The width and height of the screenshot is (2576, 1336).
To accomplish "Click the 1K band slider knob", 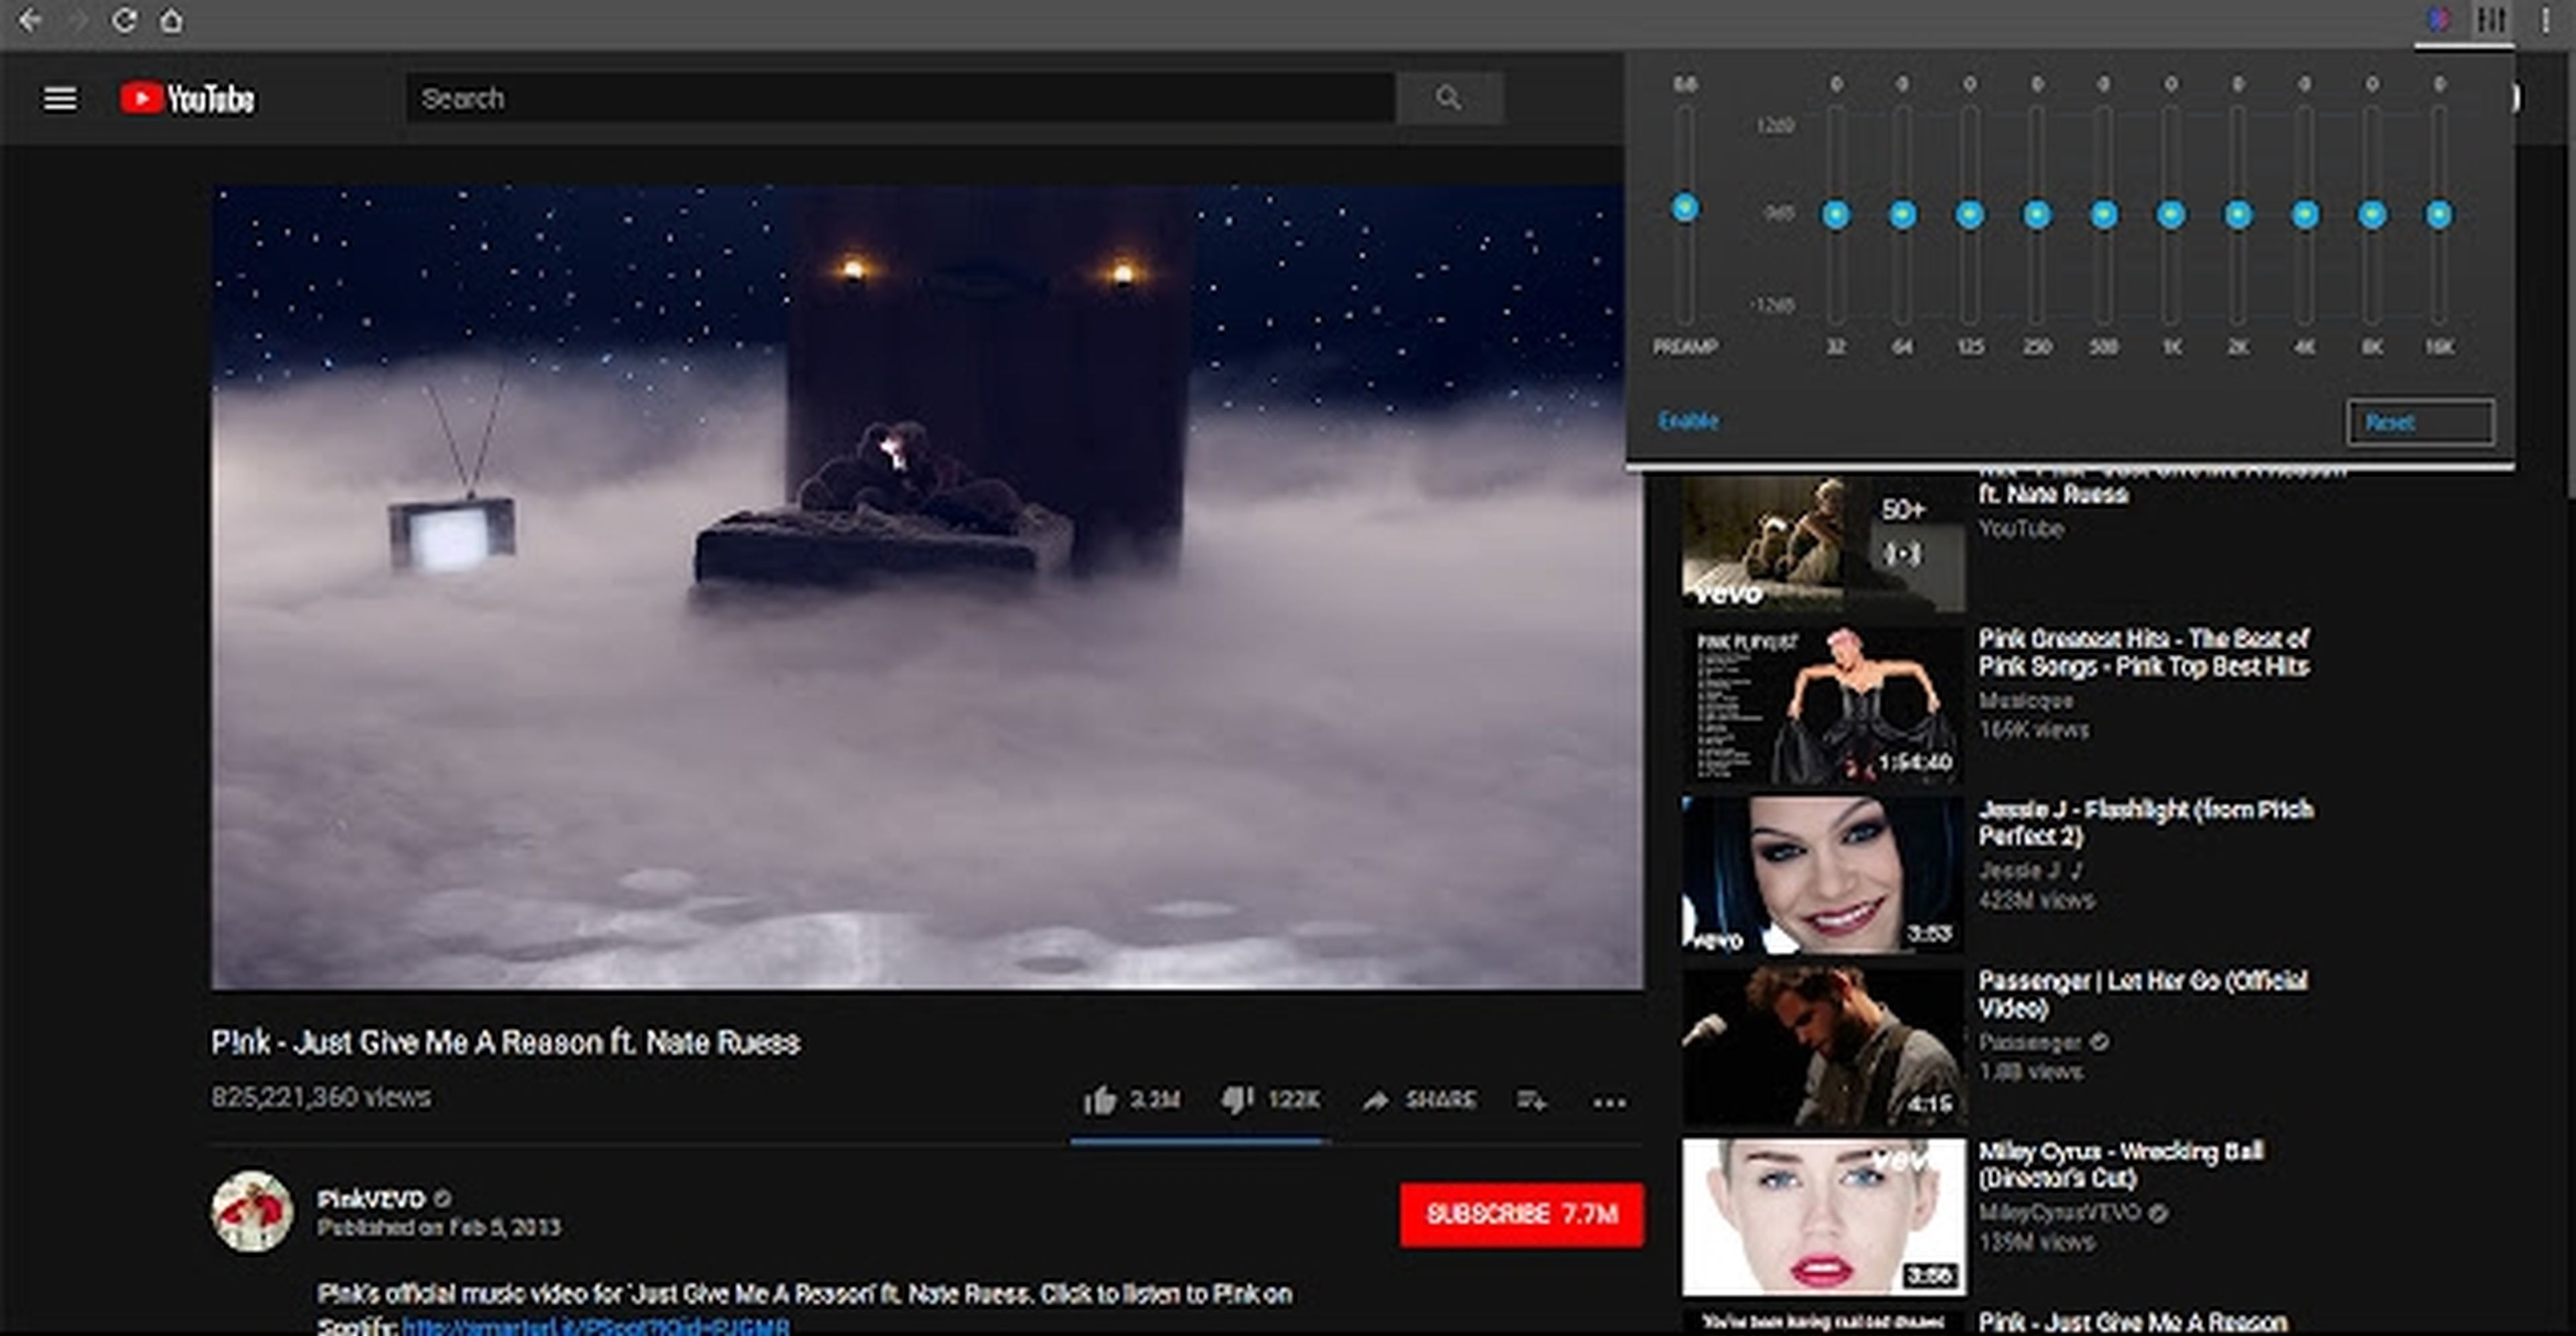I will pos(2171,215).
